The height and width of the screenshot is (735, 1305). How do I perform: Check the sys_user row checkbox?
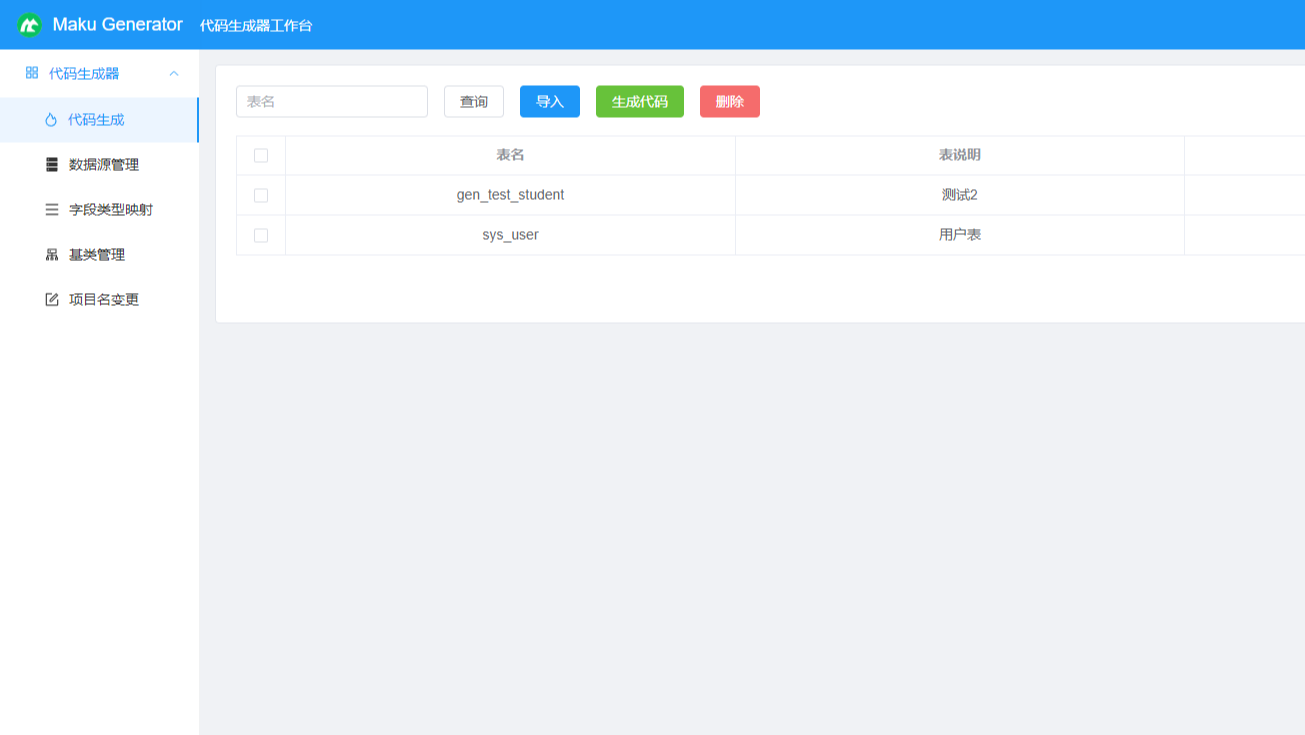[x=261, y=236]
